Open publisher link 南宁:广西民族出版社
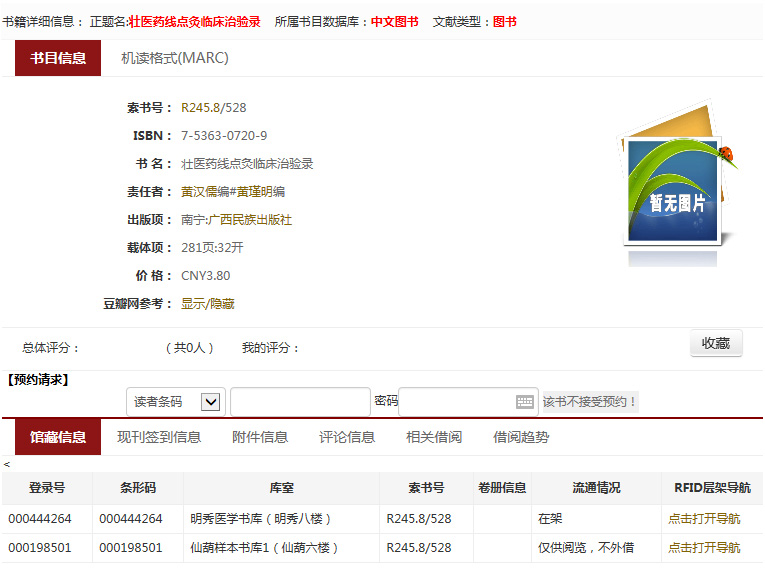Image resolution: width=765 pixels, height=570 pixels. 236,220
